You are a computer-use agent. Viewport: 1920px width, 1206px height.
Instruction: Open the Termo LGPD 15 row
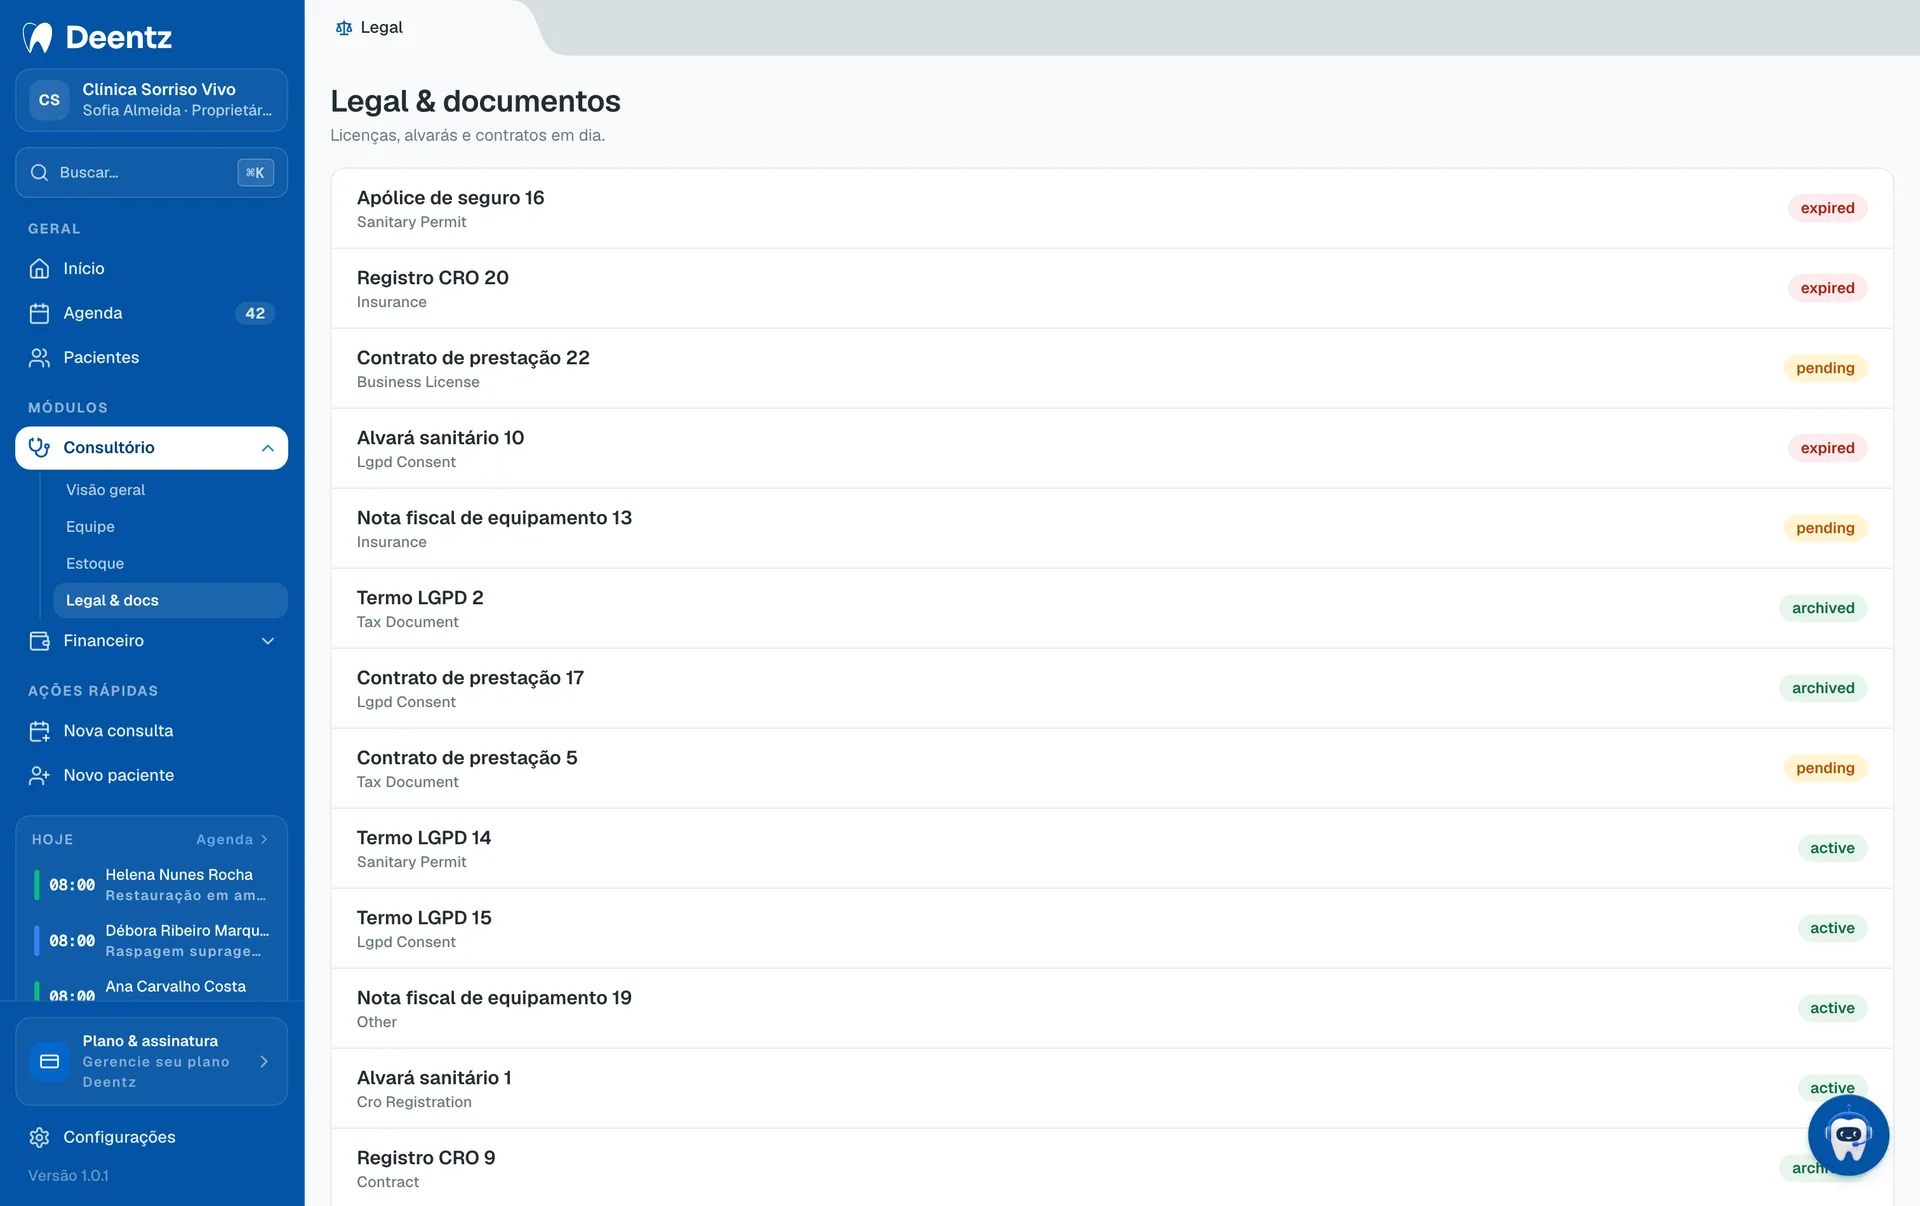point(1112,928)
